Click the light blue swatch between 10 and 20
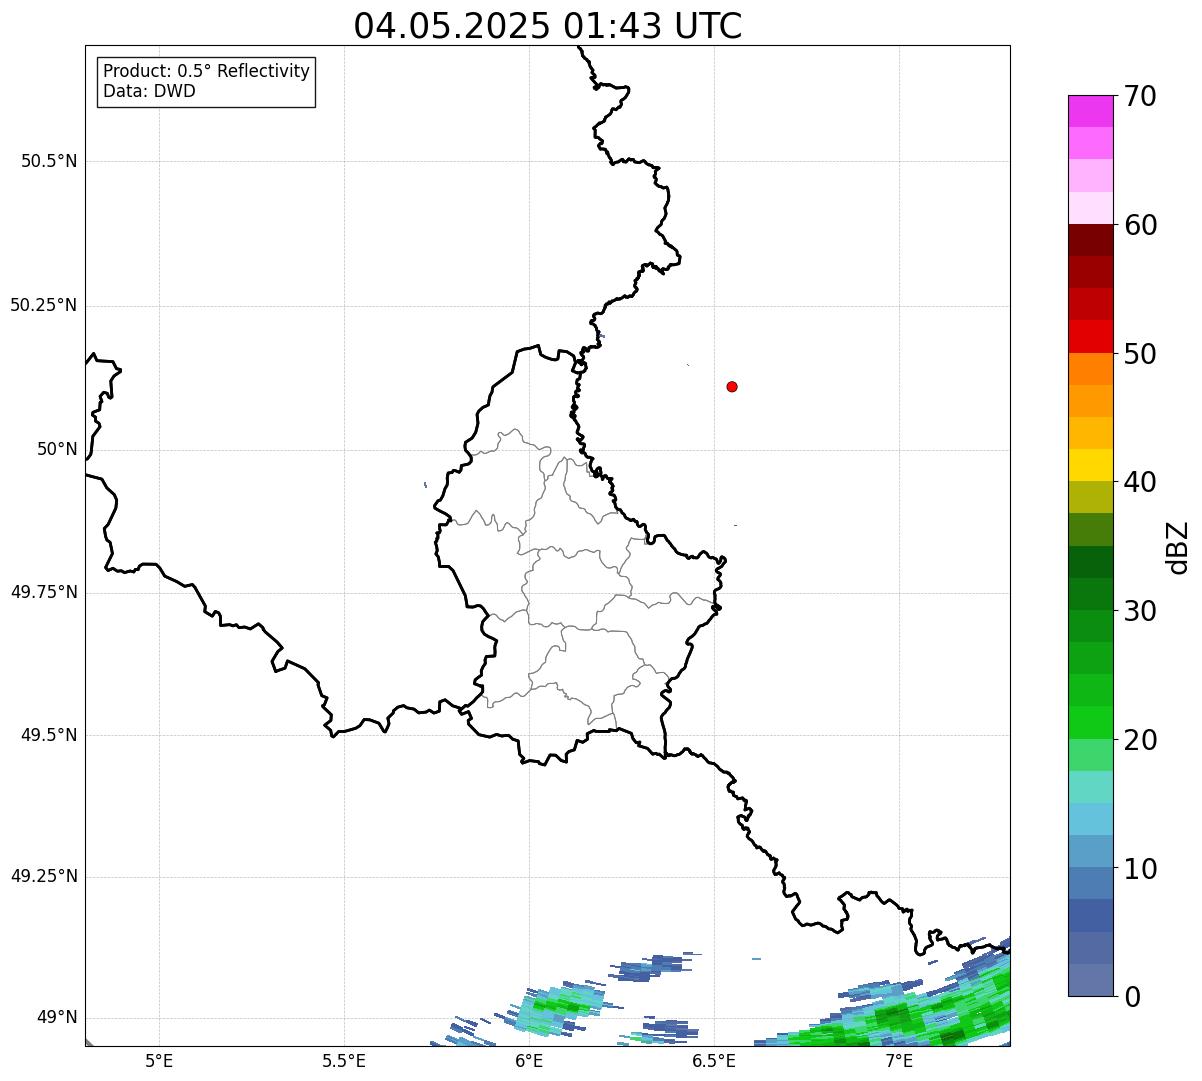 click(x=1091, y=820)
